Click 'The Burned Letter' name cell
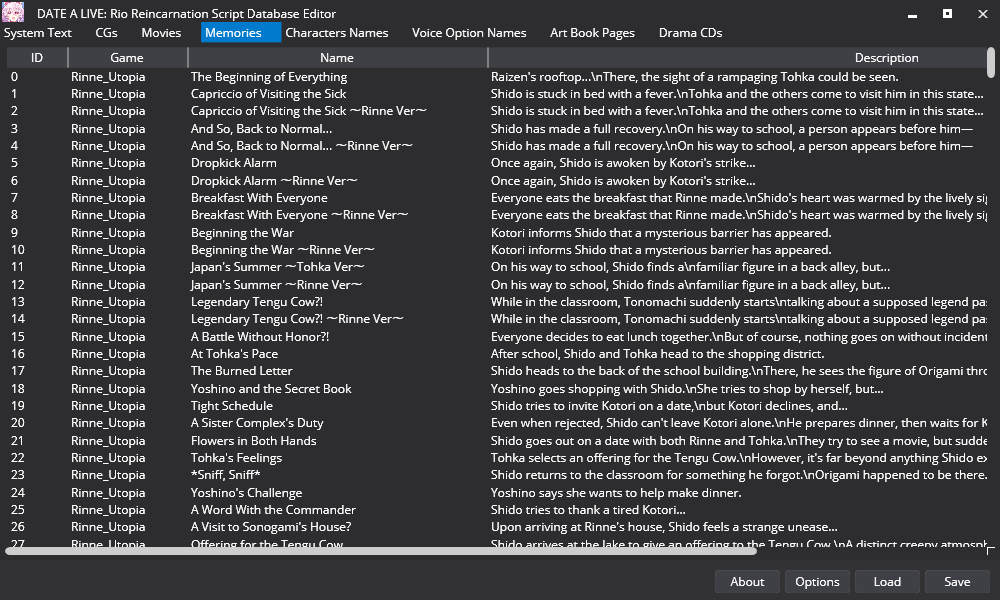The width and height of the screenshot is (1000, 600). tap(241, 370)
